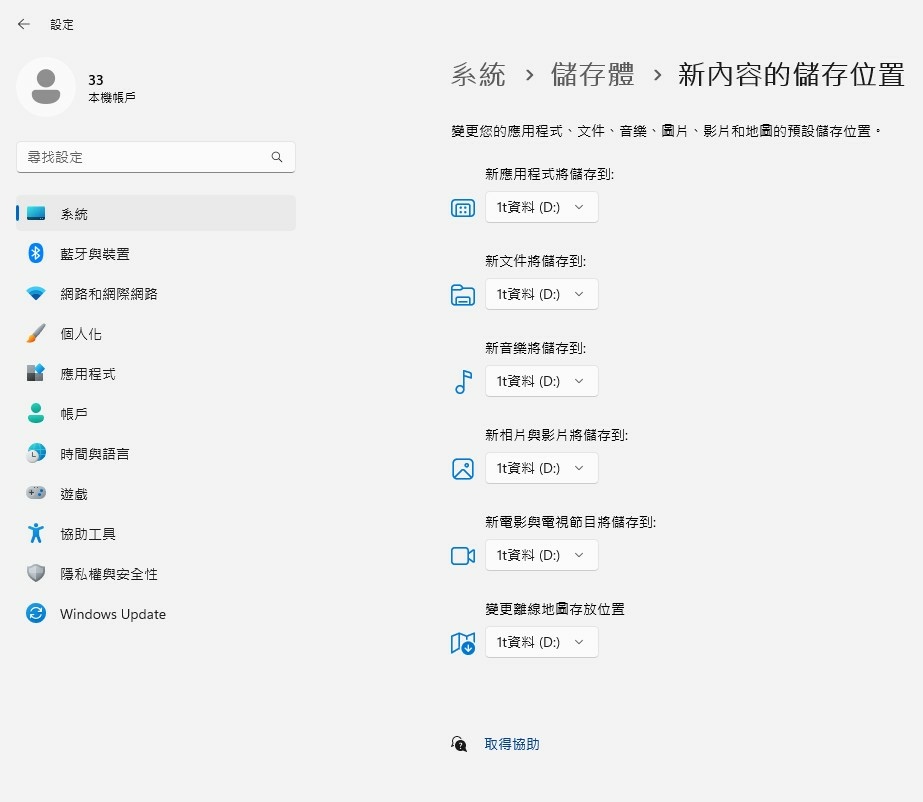Select the 應用程式 sidebar icon
Image resolution: width=923 pixels, height=802 pixels.
point(34,373)
